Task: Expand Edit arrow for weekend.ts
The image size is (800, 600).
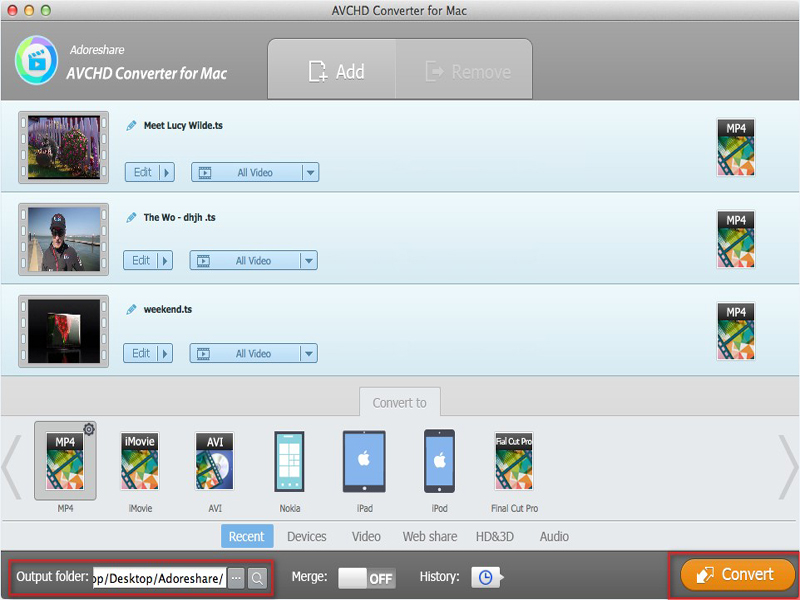Action: (x=165, y=353)
